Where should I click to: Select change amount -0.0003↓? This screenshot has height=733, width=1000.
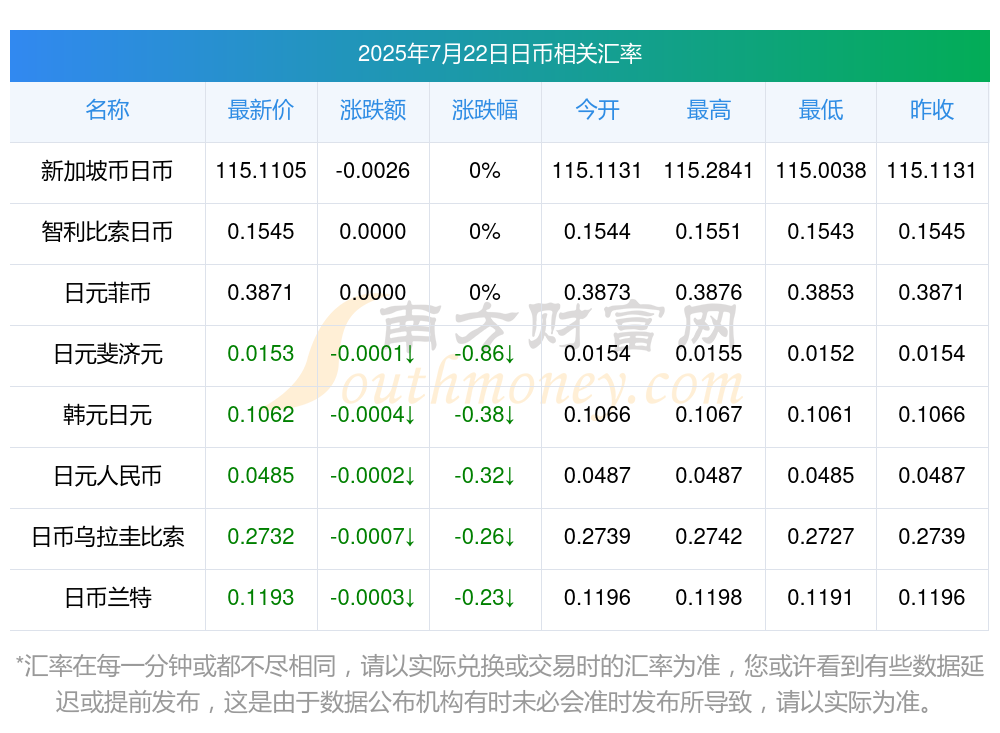click(372, 598)
